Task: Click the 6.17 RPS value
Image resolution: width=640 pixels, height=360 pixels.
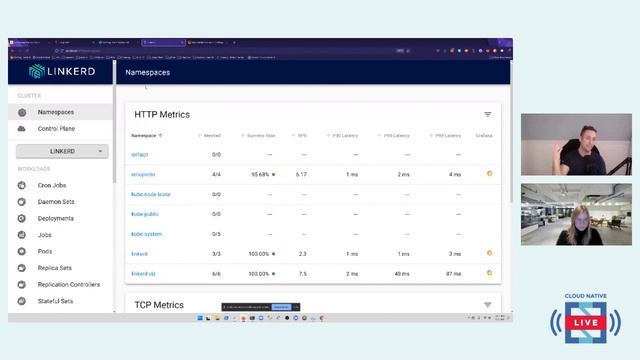Action: 301,174
